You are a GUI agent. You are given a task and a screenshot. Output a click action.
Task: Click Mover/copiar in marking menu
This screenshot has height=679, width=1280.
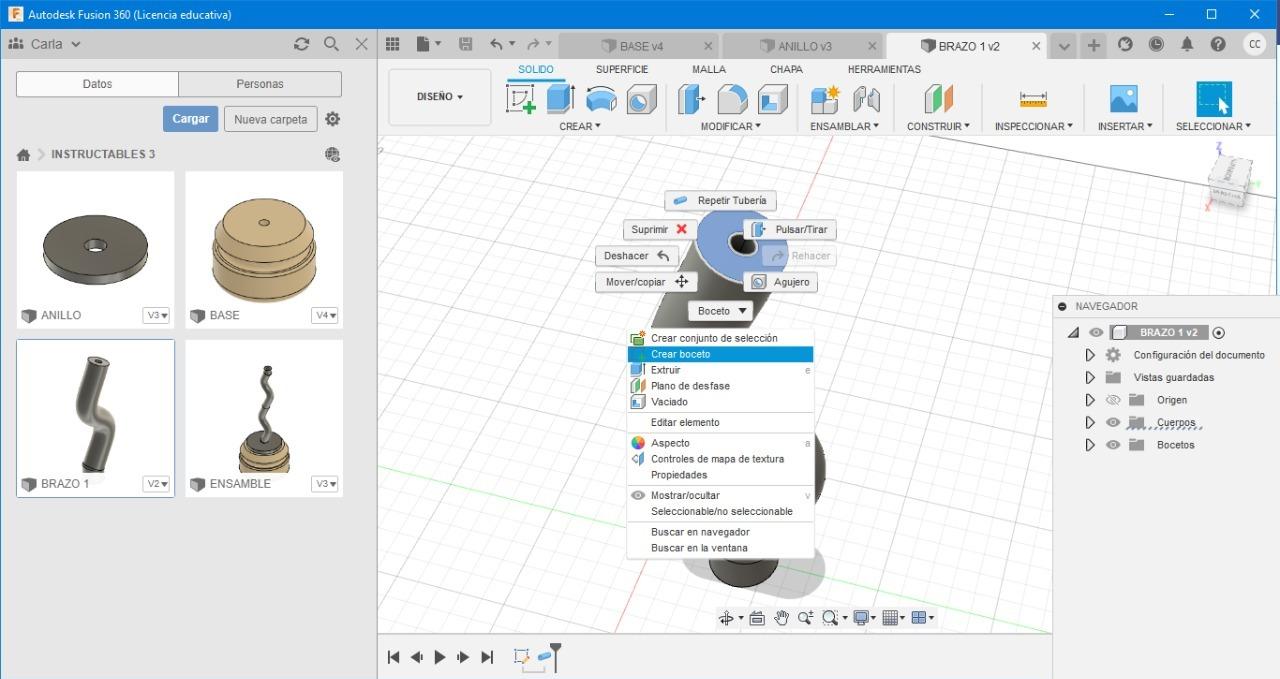pyautogui.click(x=646, y=282)
